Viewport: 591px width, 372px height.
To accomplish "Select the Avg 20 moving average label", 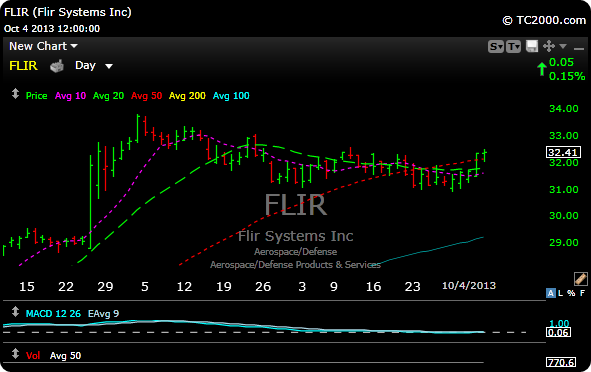I will pyautogui.click(x=109, y=96).
